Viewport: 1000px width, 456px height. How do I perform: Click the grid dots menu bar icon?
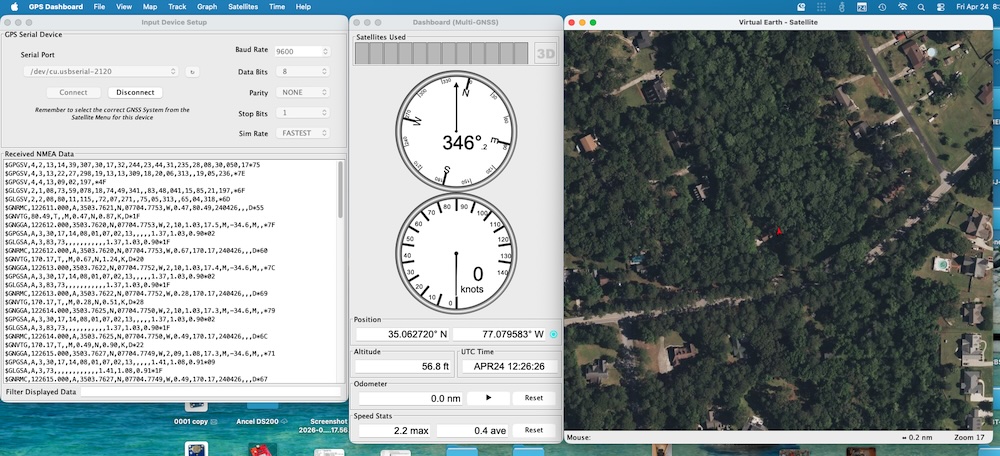(821, 6)
